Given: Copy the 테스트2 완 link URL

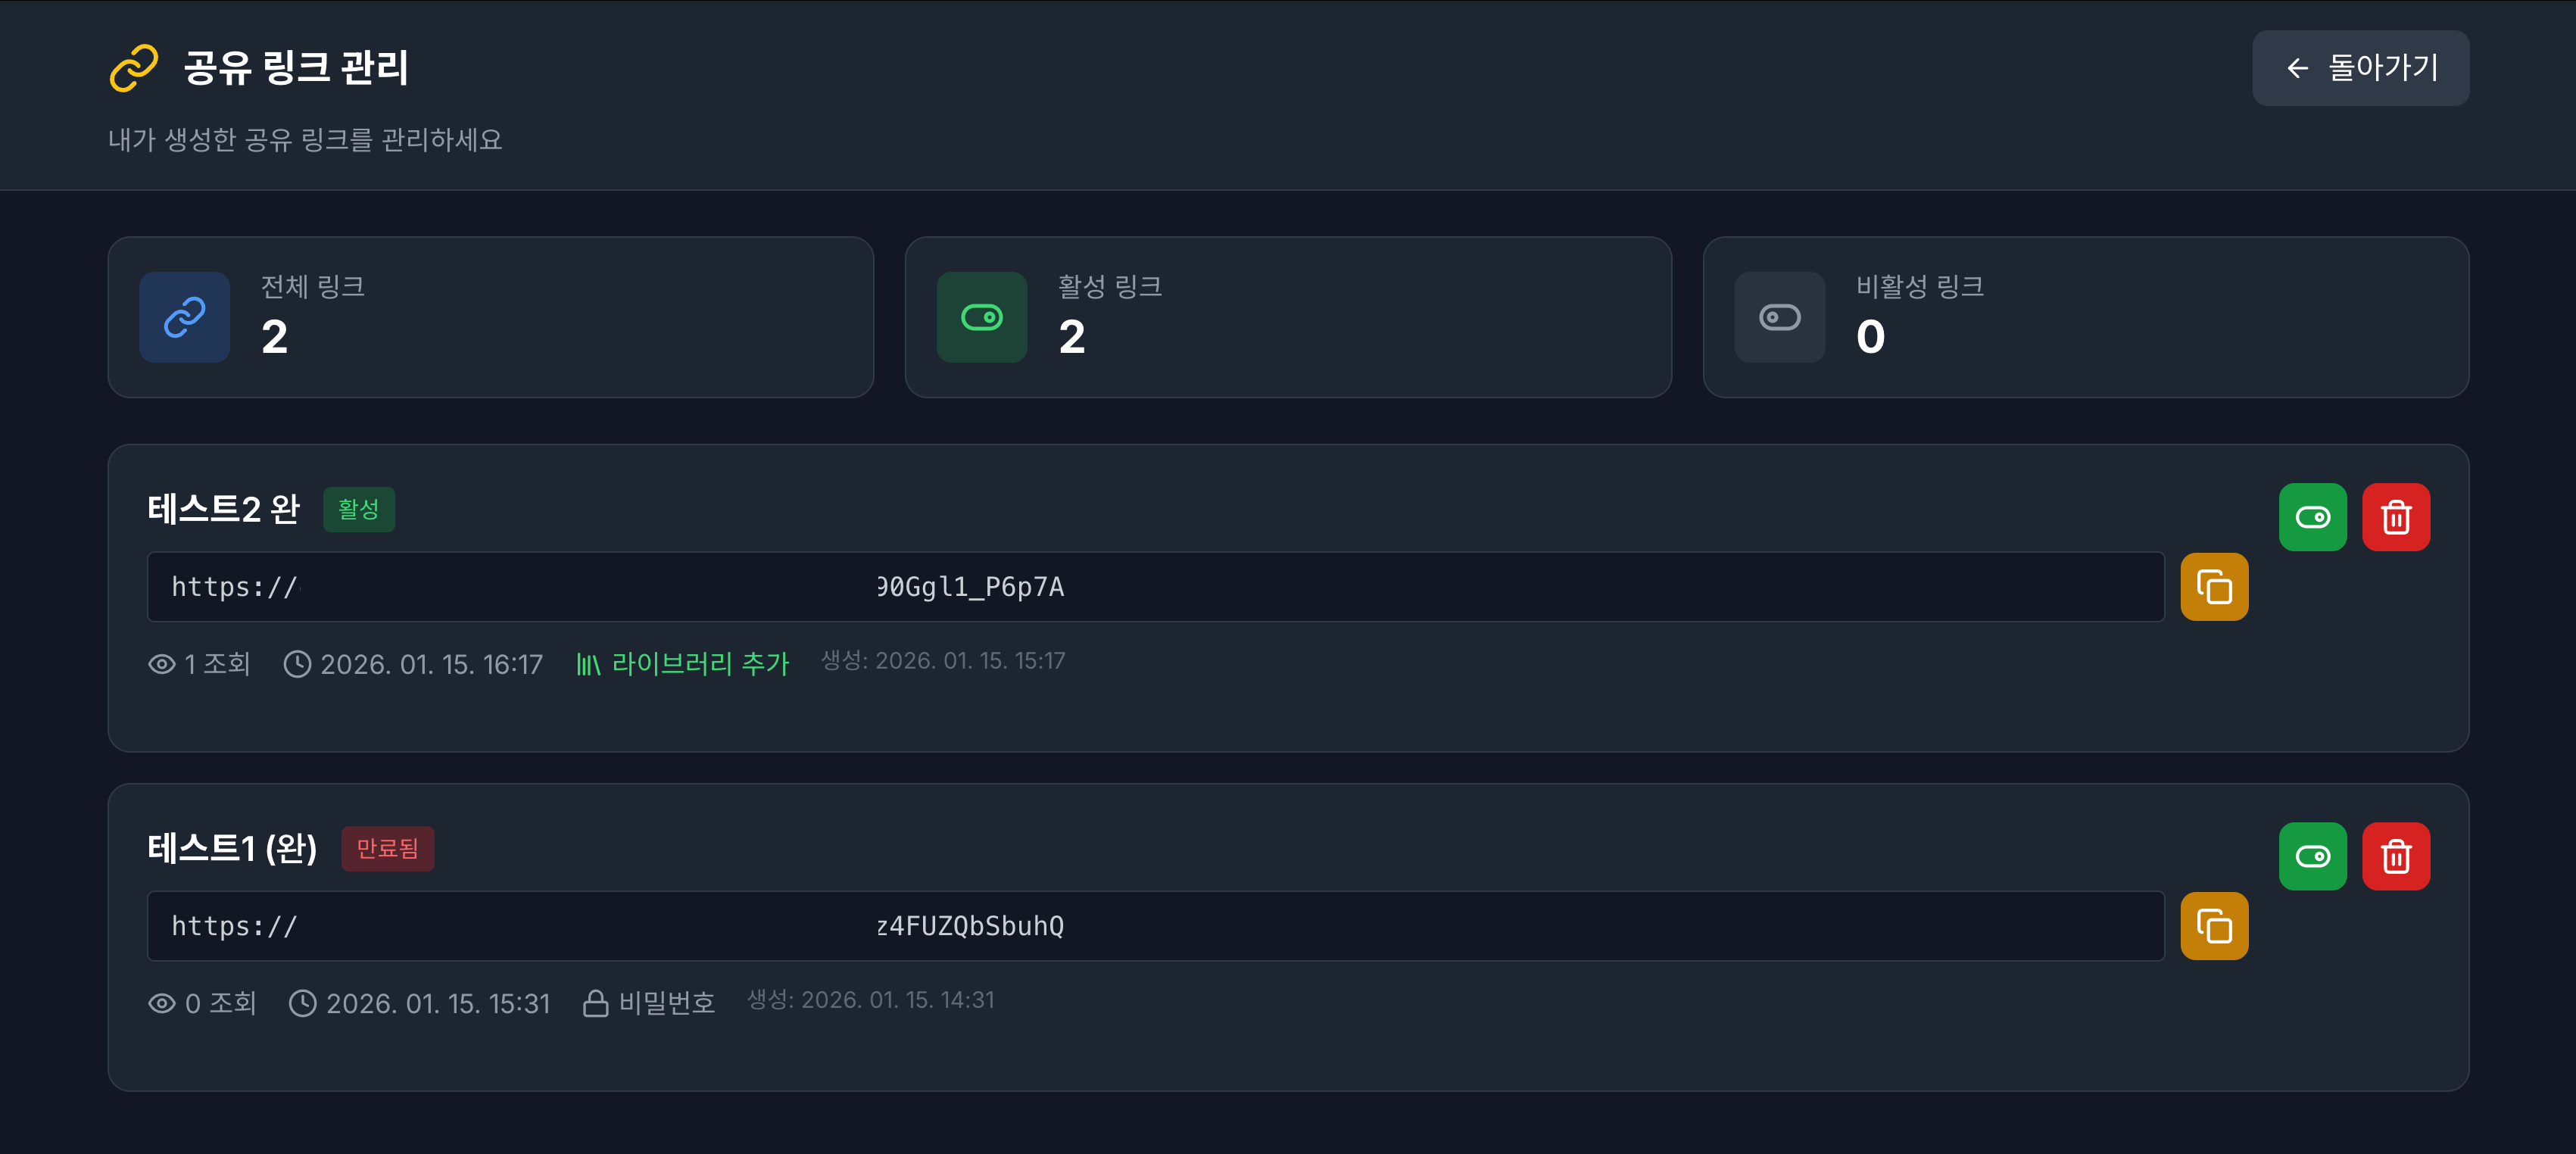Looking at the screenshot, I should [x=2213, y=587].
